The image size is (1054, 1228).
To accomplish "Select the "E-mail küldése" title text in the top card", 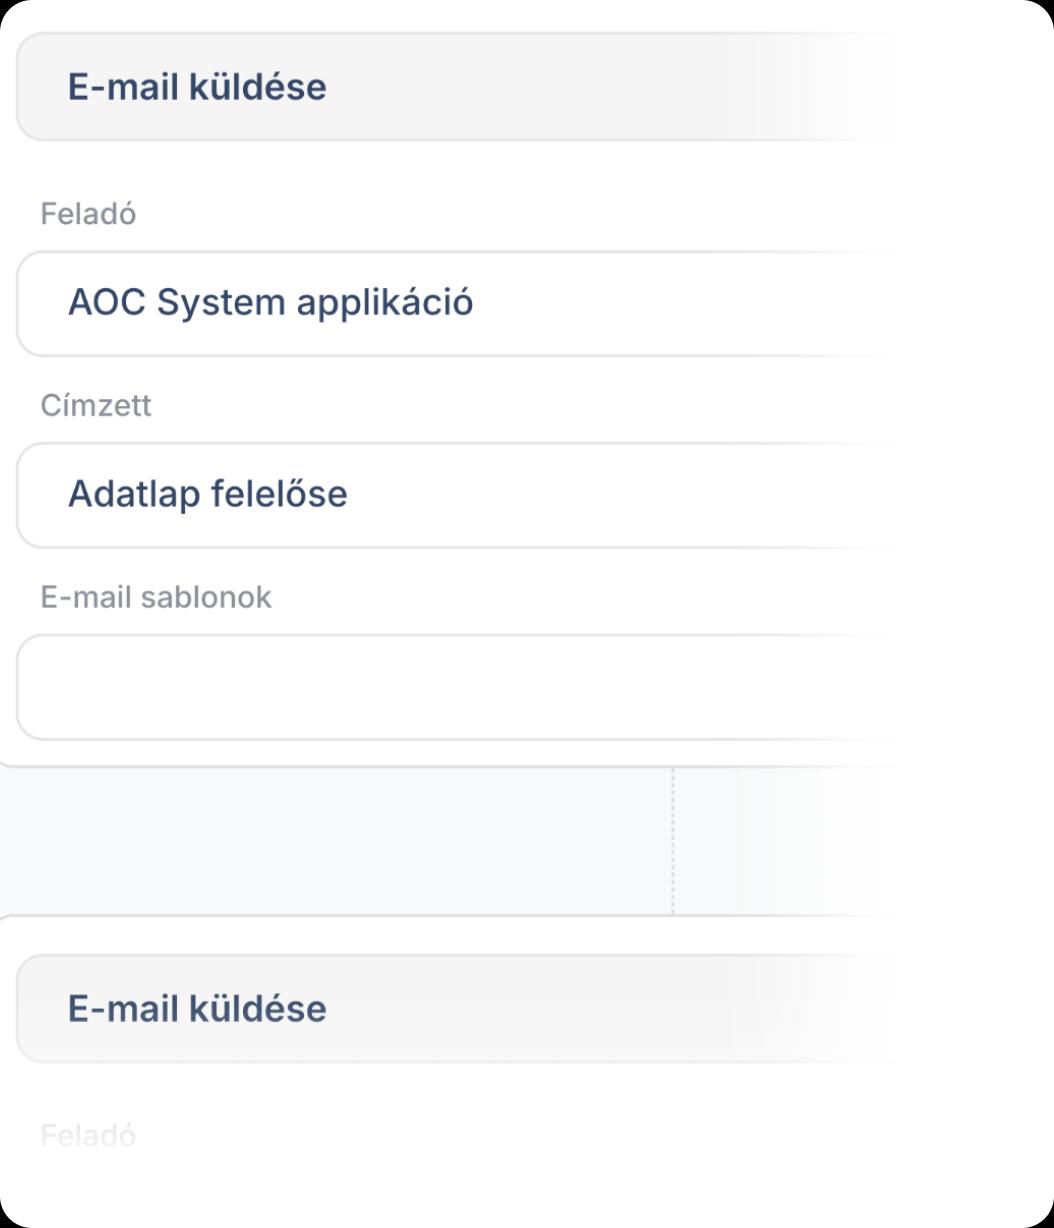I will (x=197, y=87).
